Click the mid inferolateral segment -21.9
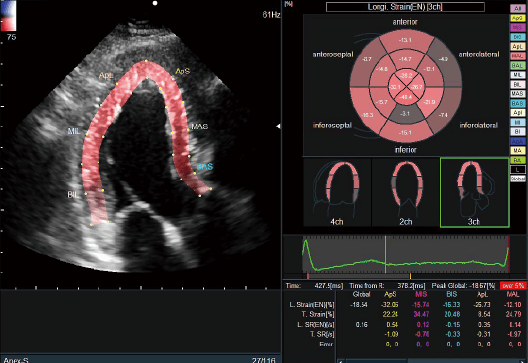This screenshot has height=363, width=528. coord(429,102)
